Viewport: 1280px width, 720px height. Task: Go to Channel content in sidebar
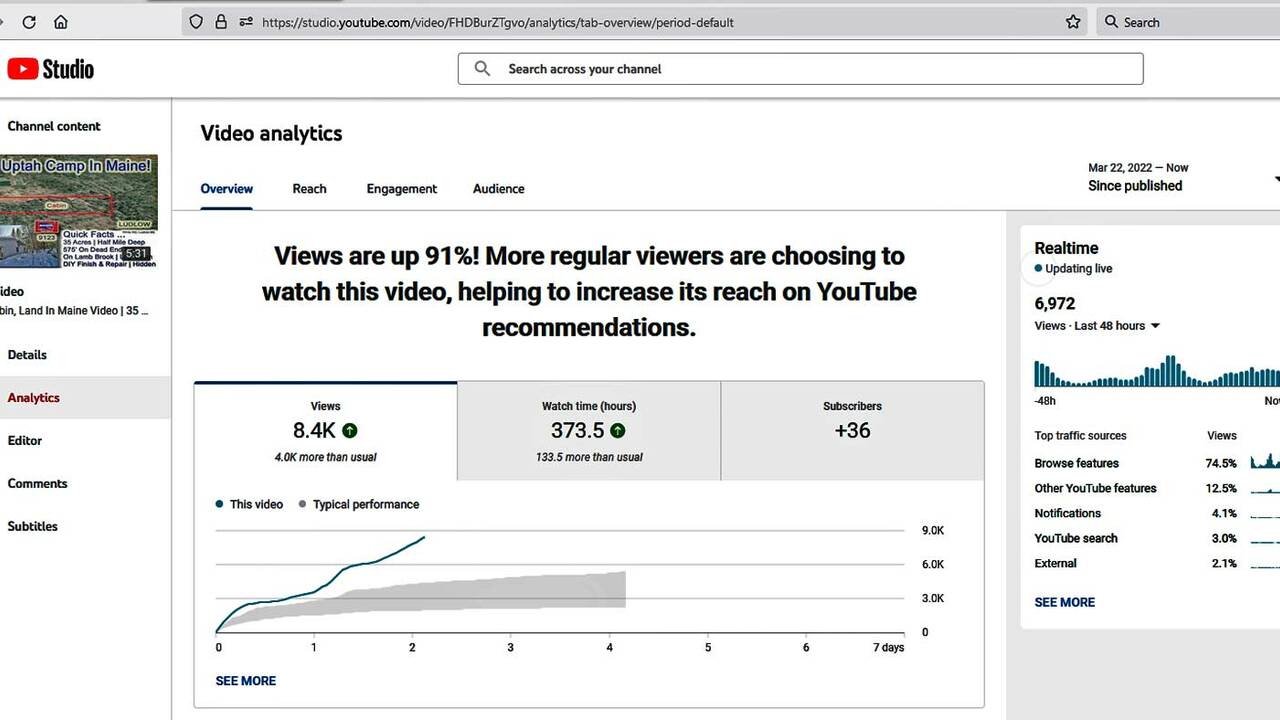pos(54,126)
